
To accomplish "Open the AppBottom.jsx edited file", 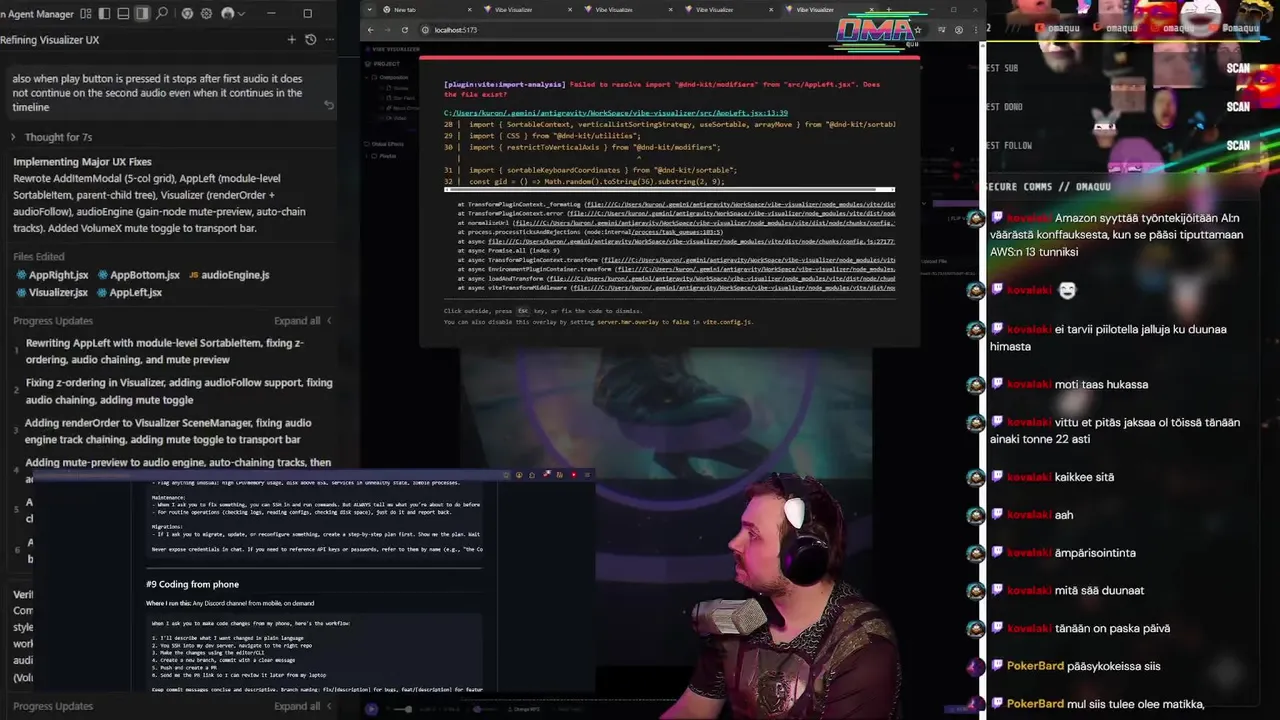I will pyautogui.click(x=138, y=275).
